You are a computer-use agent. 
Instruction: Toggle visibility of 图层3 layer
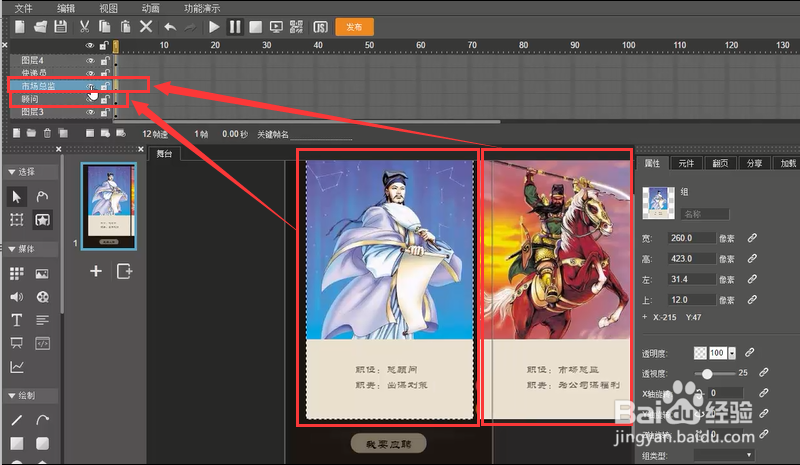point(90,112)
